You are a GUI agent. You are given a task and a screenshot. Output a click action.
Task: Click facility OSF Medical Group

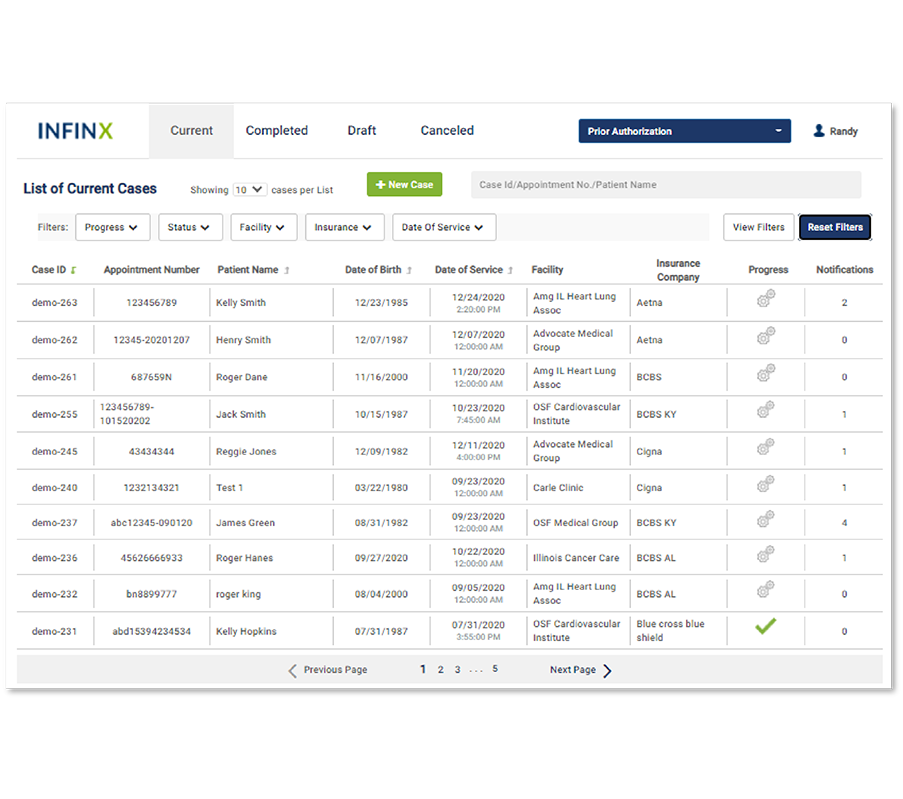click(575, 523)
